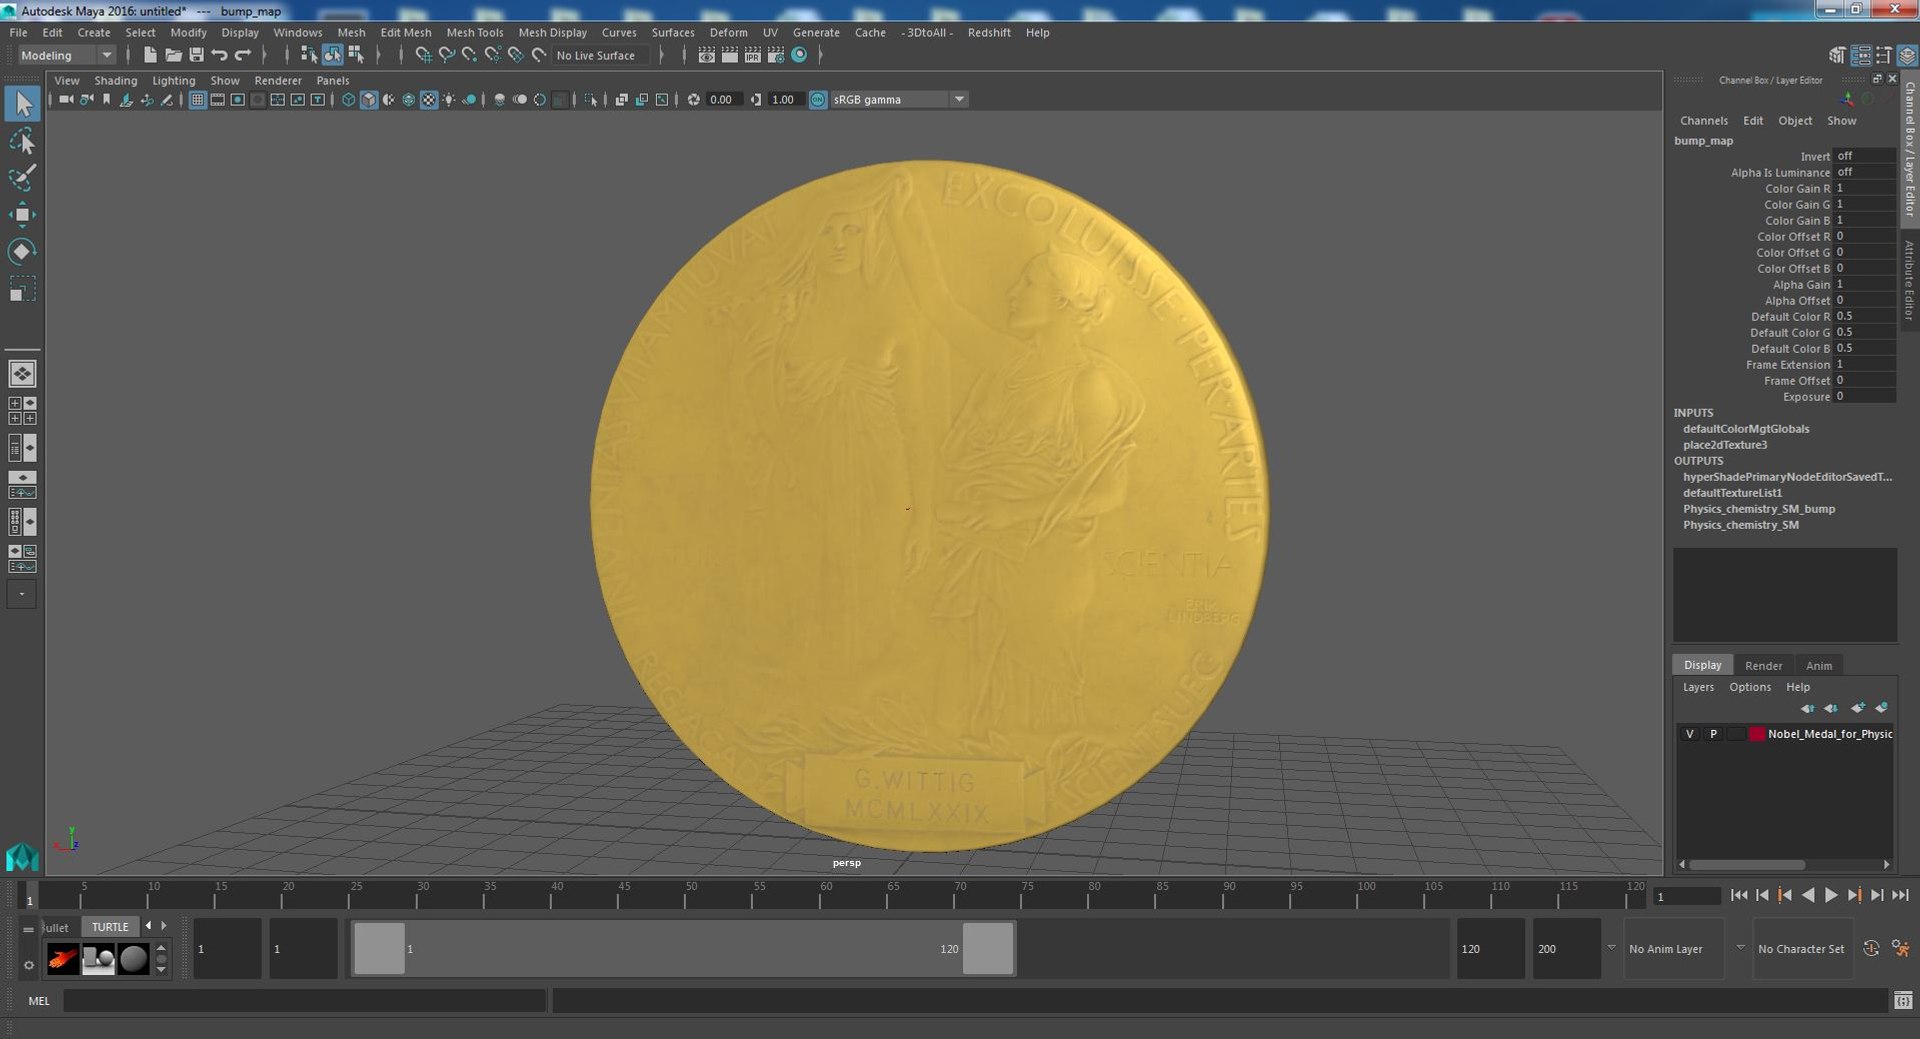Select Physics_chemistry_SM_bump output node
Image resolution: width=1920 pixels, height=1039 pixels.
point(1759,509)
